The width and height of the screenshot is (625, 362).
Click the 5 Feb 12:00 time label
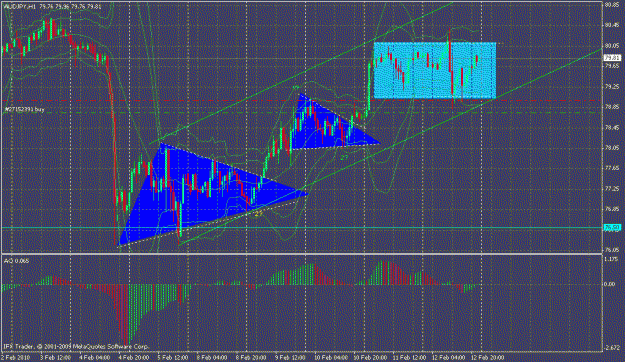[x=173, y=357]
